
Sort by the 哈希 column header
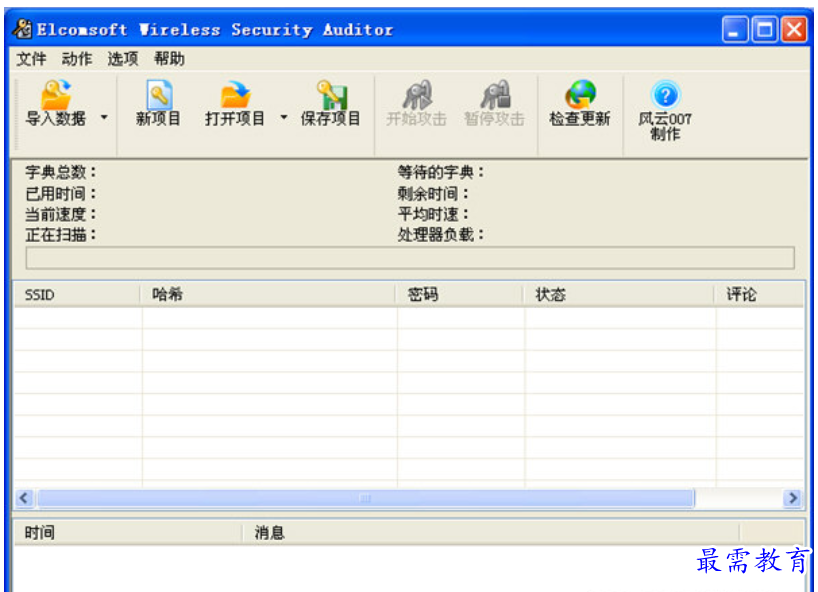pyautogui.click(x=268, y=295)
